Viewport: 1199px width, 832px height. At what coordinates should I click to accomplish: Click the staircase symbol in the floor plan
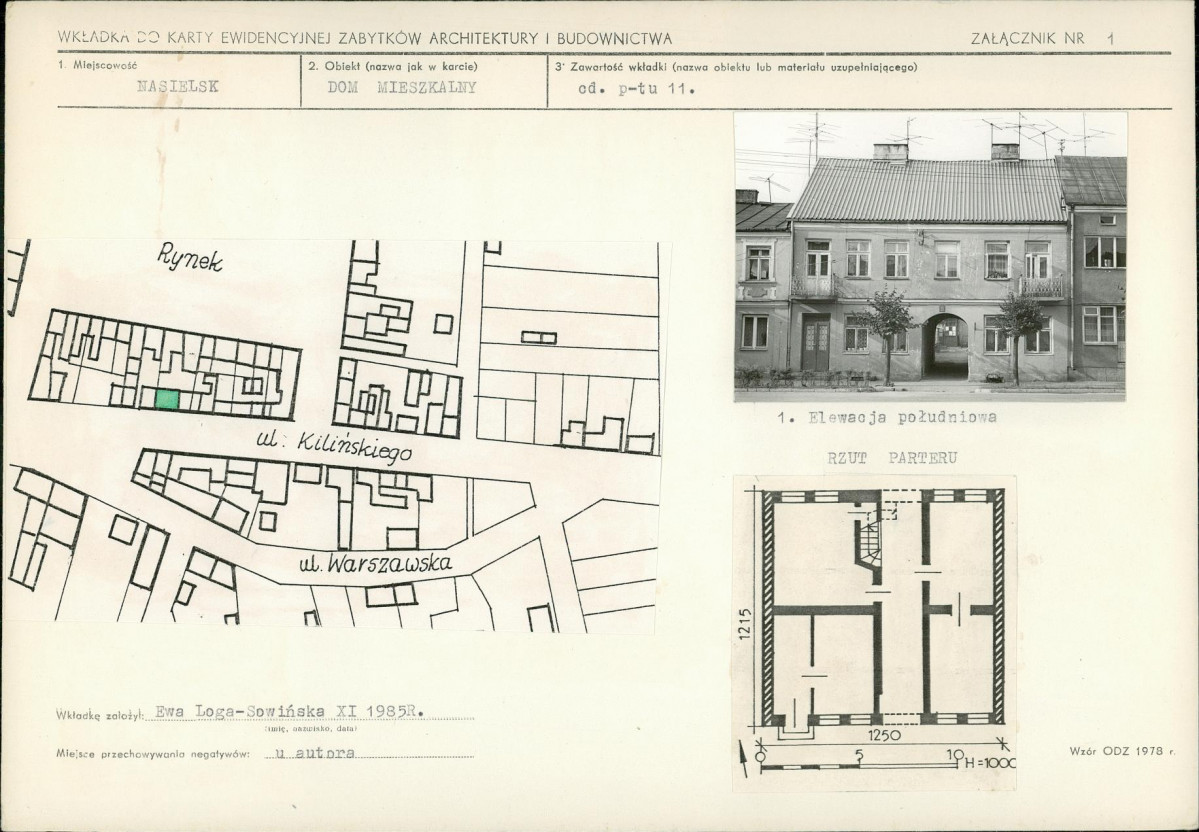tap(869, 539)
